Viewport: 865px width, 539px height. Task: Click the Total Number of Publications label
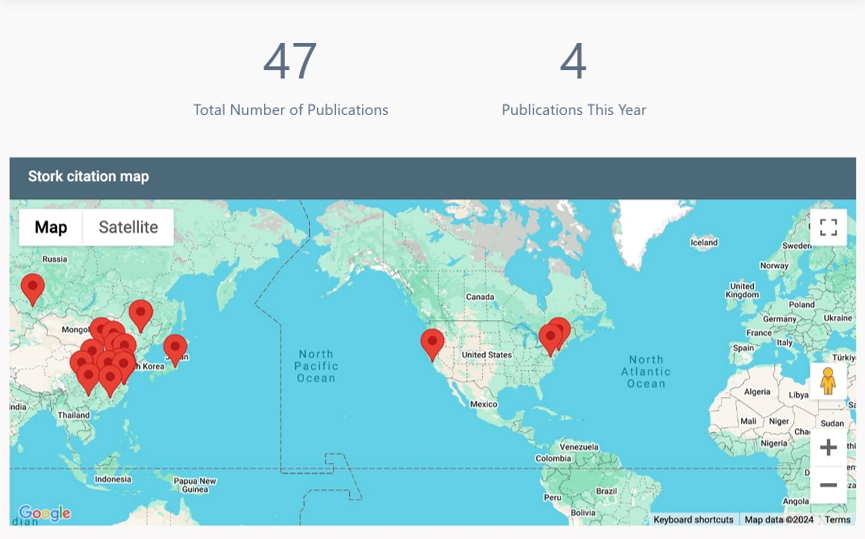click(x=291, y=110)
